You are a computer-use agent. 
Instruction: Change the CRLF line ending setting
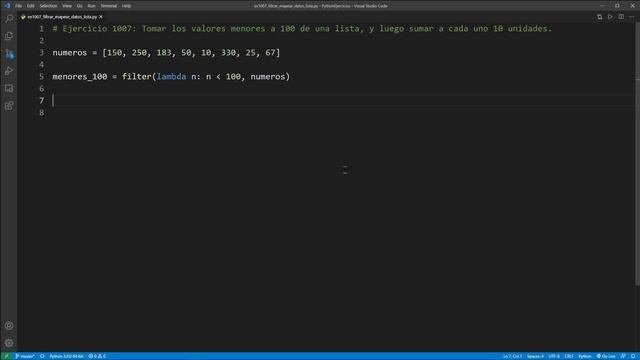click(x=569, y=356)
